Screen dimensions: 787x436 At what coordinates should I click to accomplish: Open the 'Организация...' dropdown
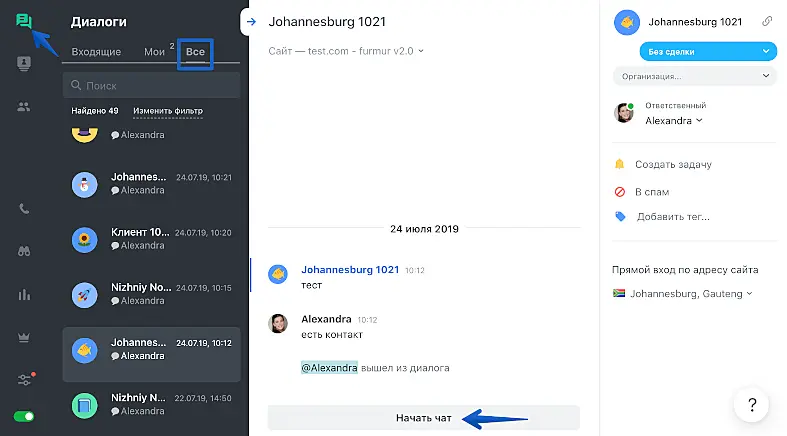[x=694, y=76]
